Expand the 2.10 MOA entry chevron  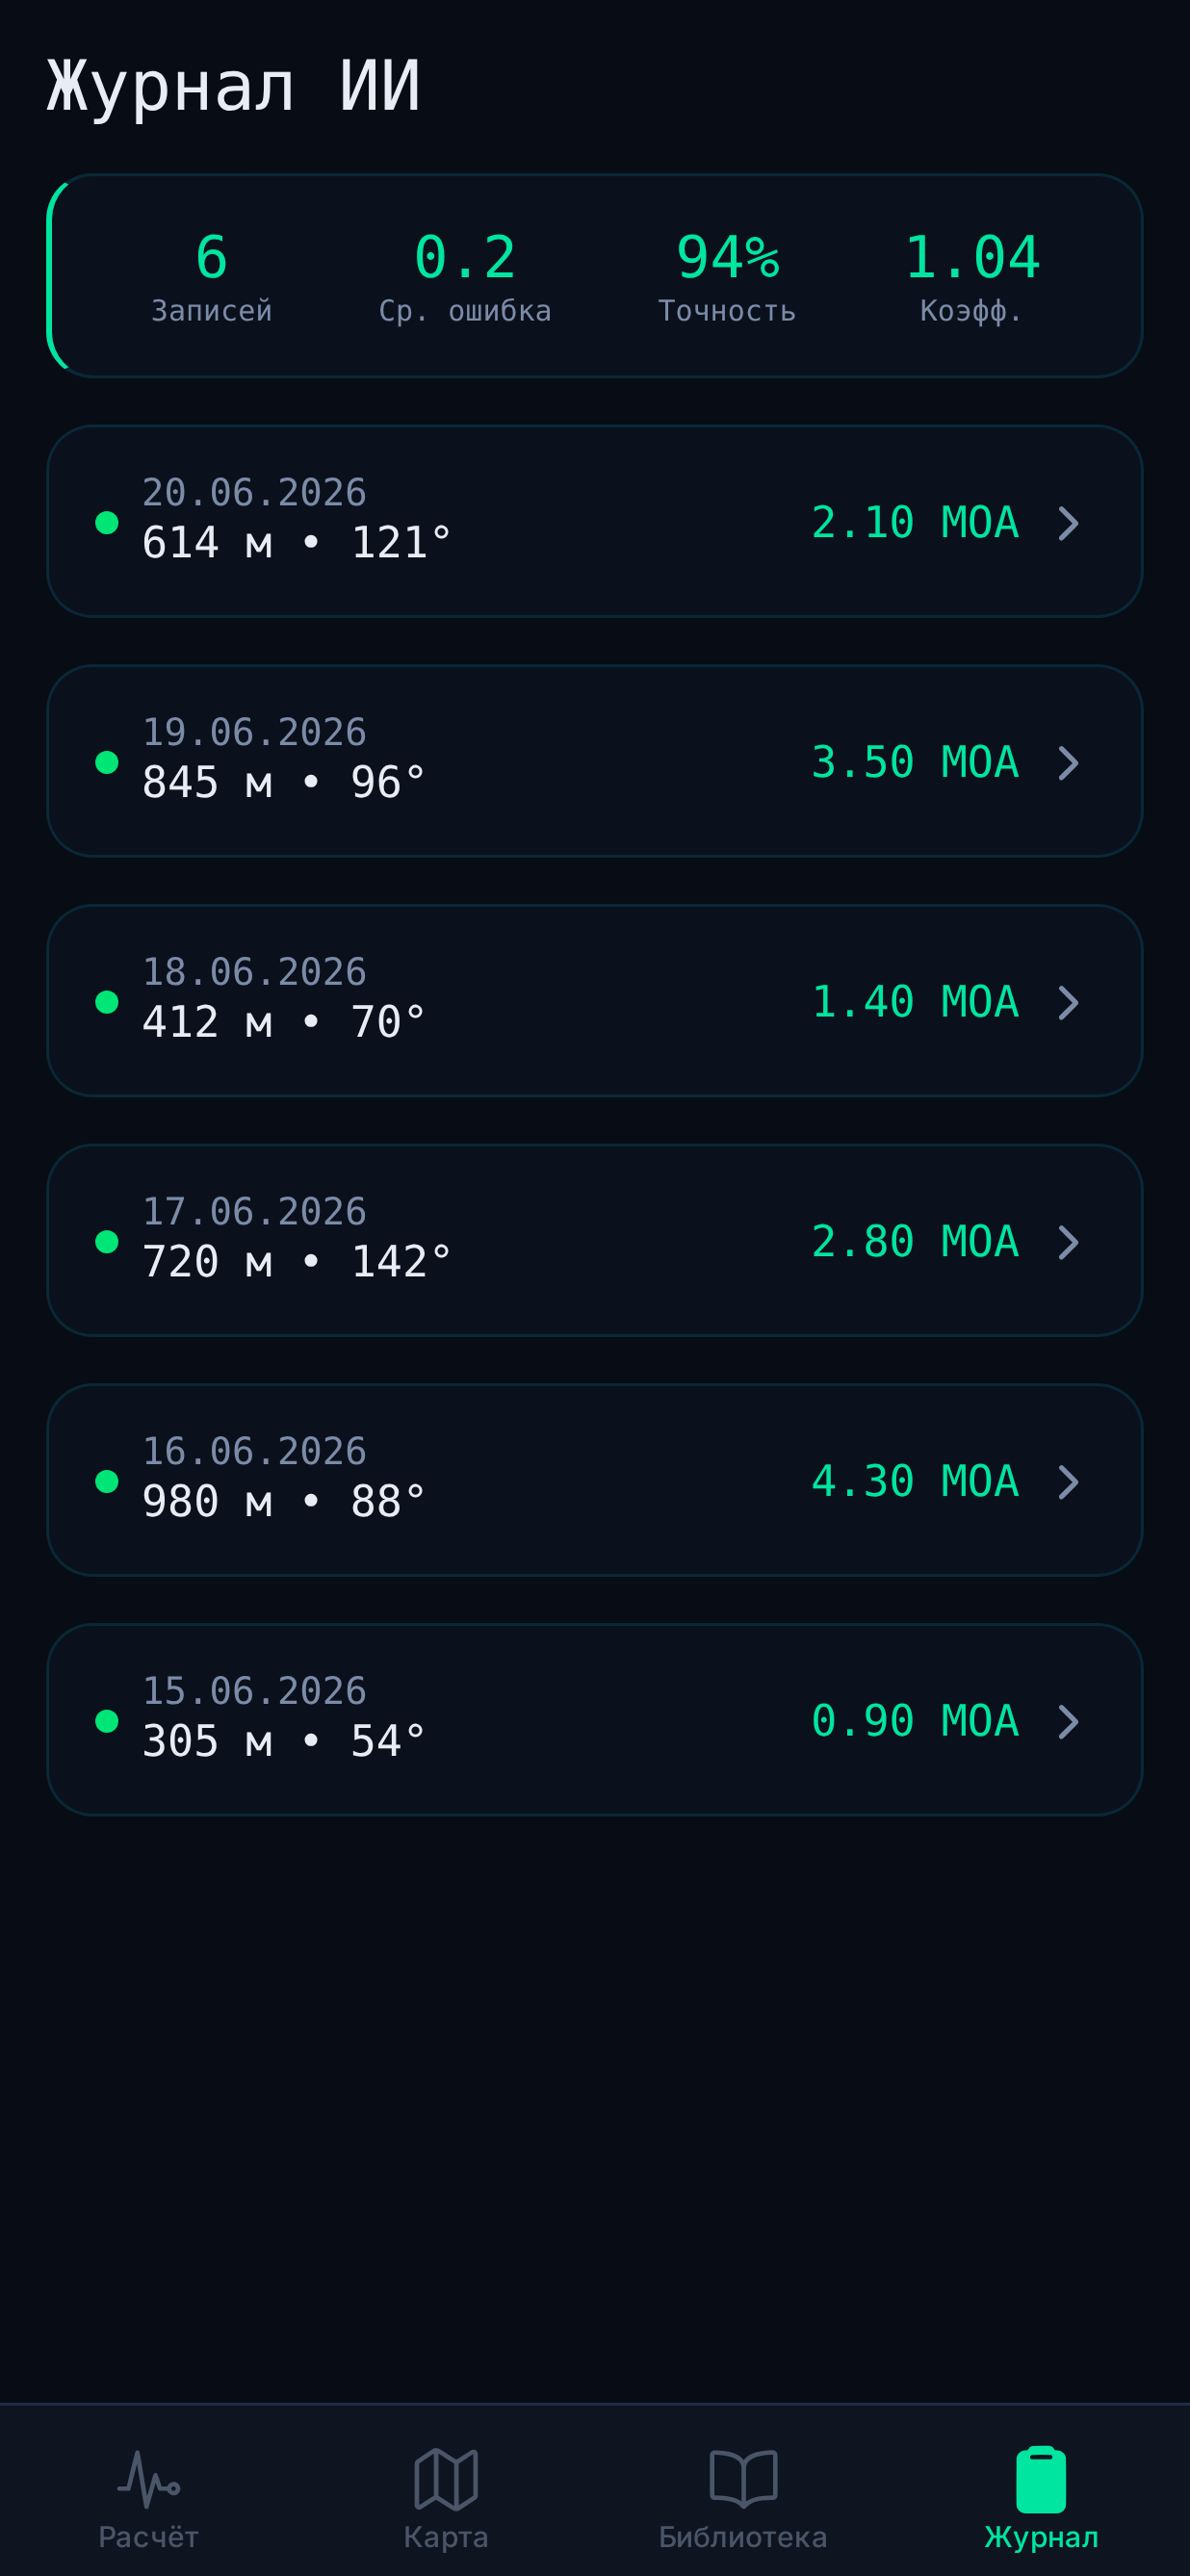[1069, 523]
